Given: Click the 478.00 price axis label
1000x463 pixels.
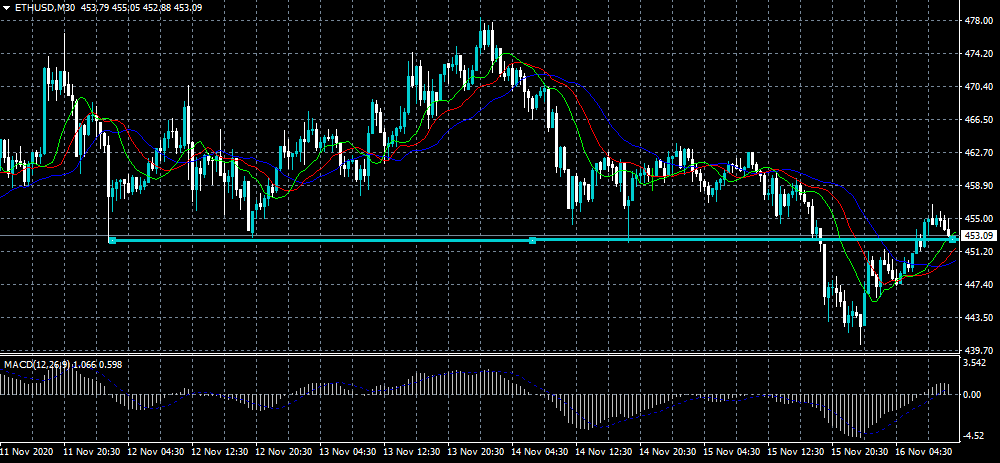Looking at the screenshot, I should 979,20.
